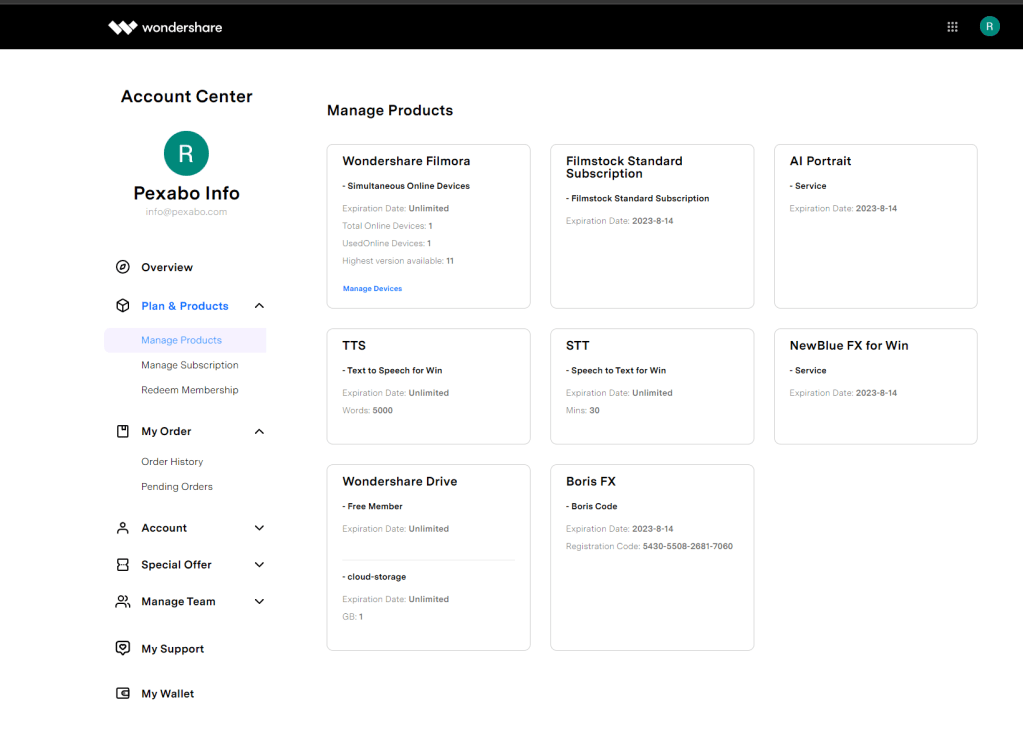The height and width of the screenshot is (738, 1023).
Task: Click 'Simultaneous Online Devices' text
Action: 408,186
